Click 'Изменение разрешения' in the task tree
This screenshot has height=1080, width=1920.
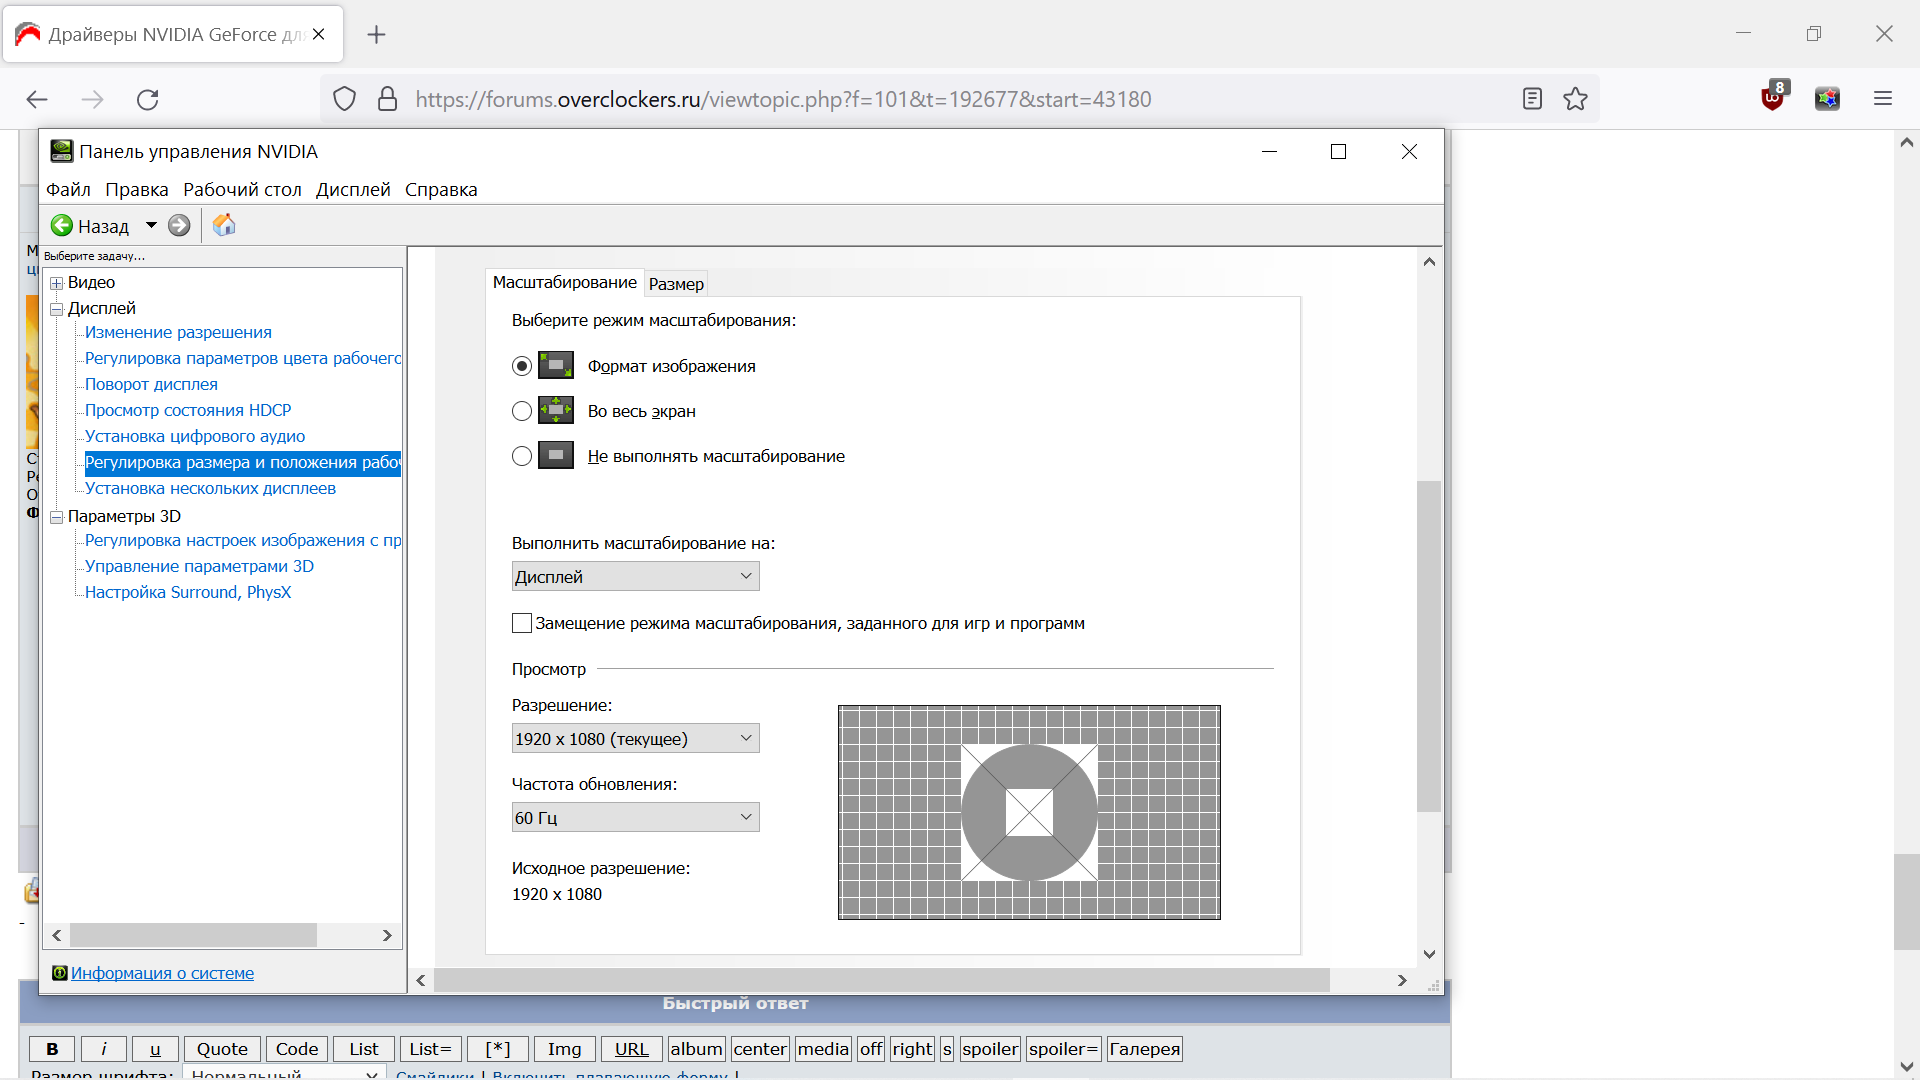click(178, 332)
